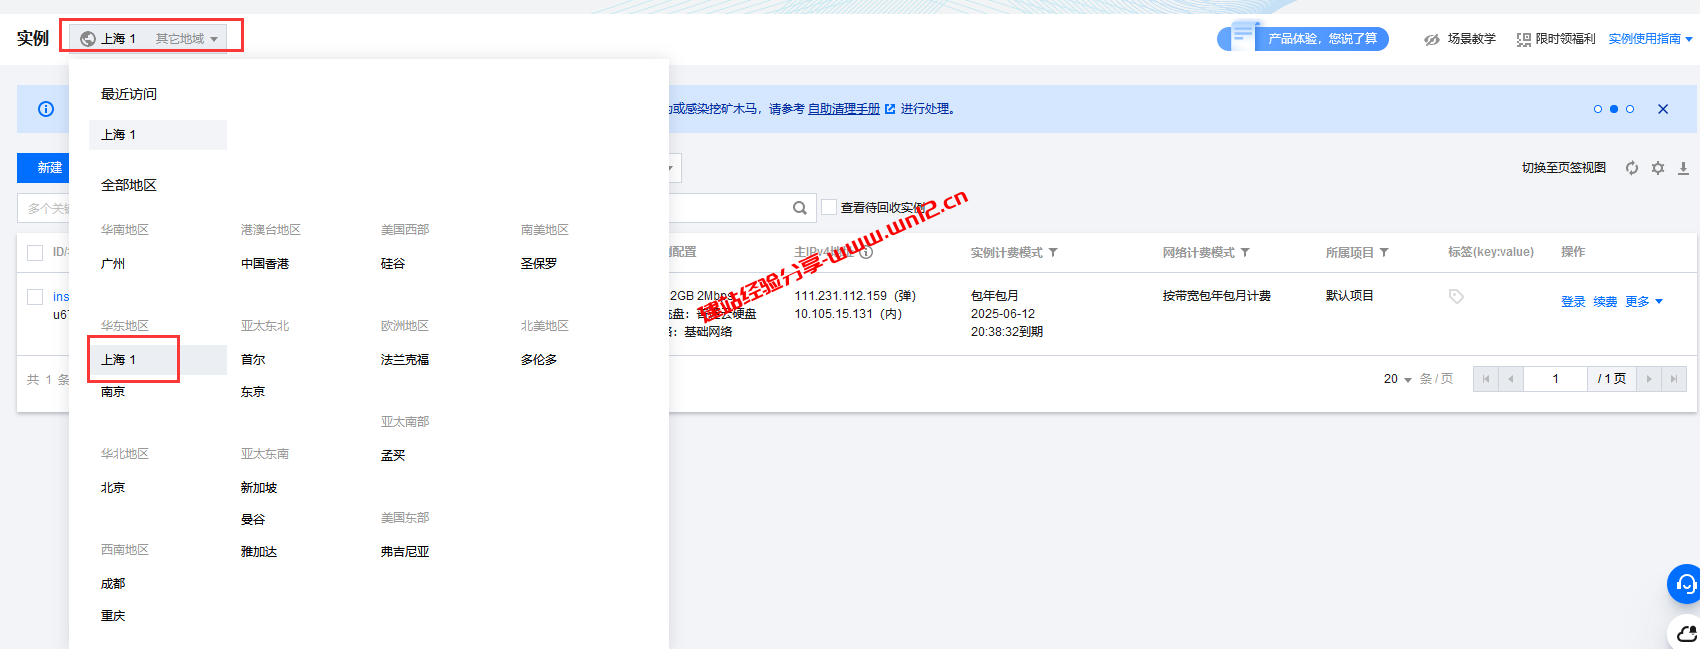This screenshot has height=649, width=1700.
Task: Click the page number input field
Action: tap(1555, 379)
